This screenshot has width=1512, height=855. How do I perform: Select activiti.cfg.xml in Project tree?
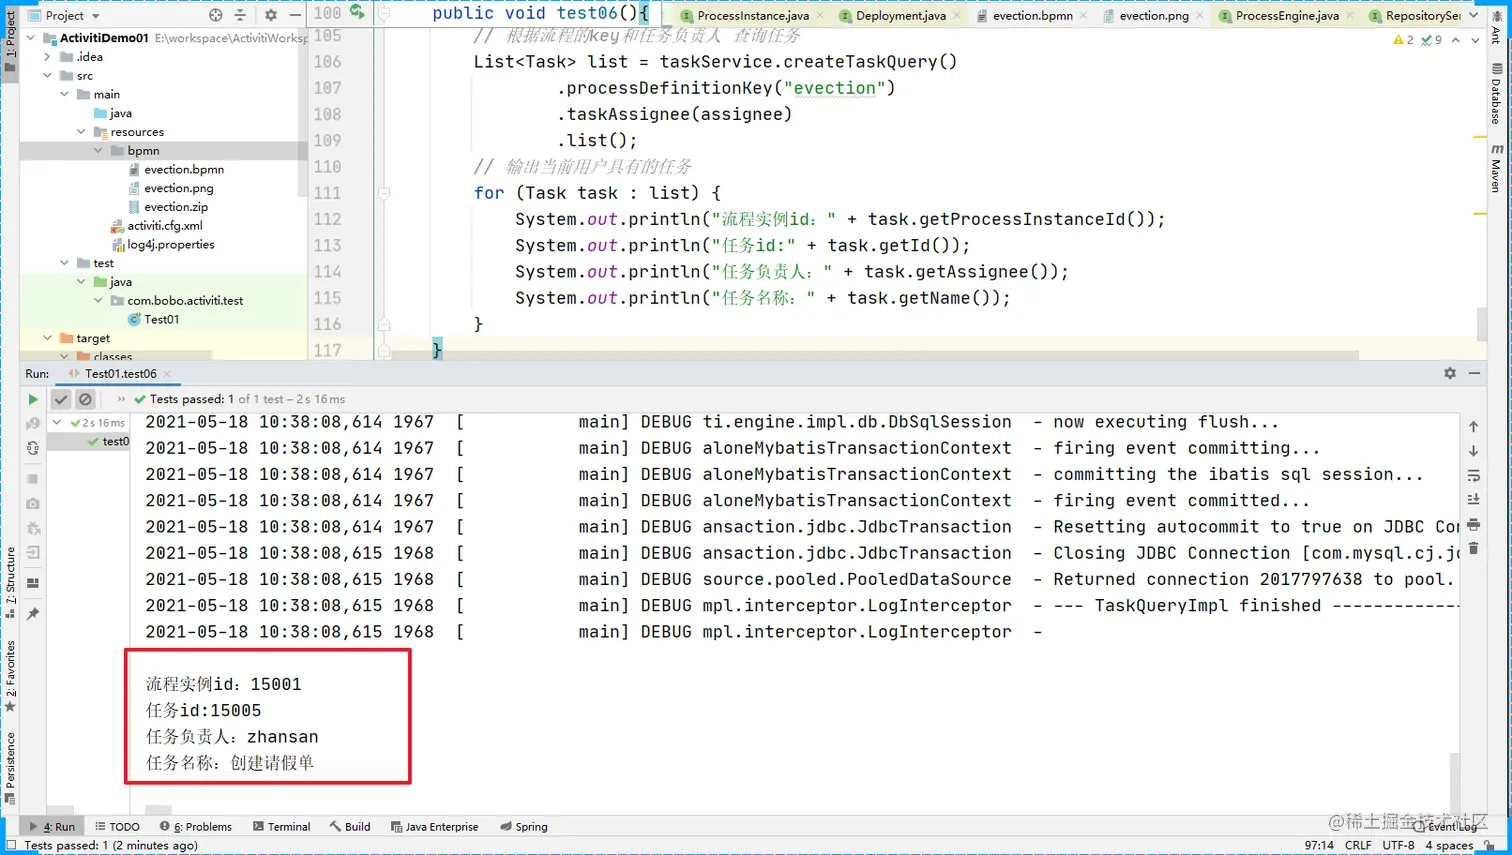tap(164, 226)
